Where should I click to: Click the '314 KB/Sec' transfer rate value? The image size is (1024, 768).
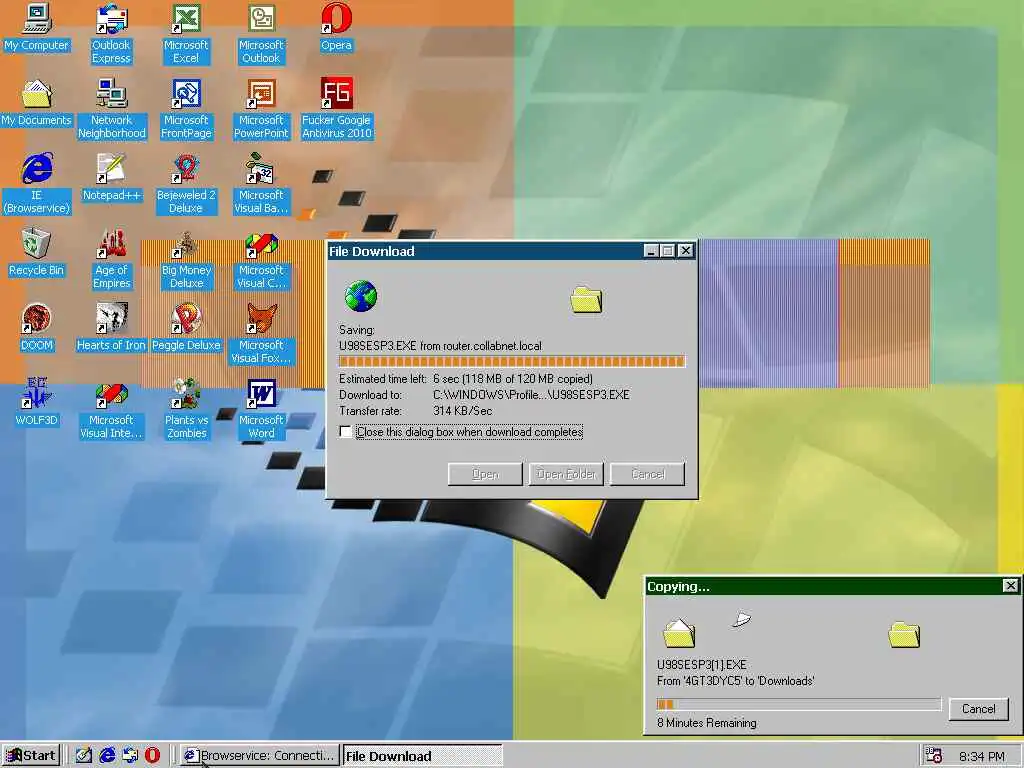[462, 411]
